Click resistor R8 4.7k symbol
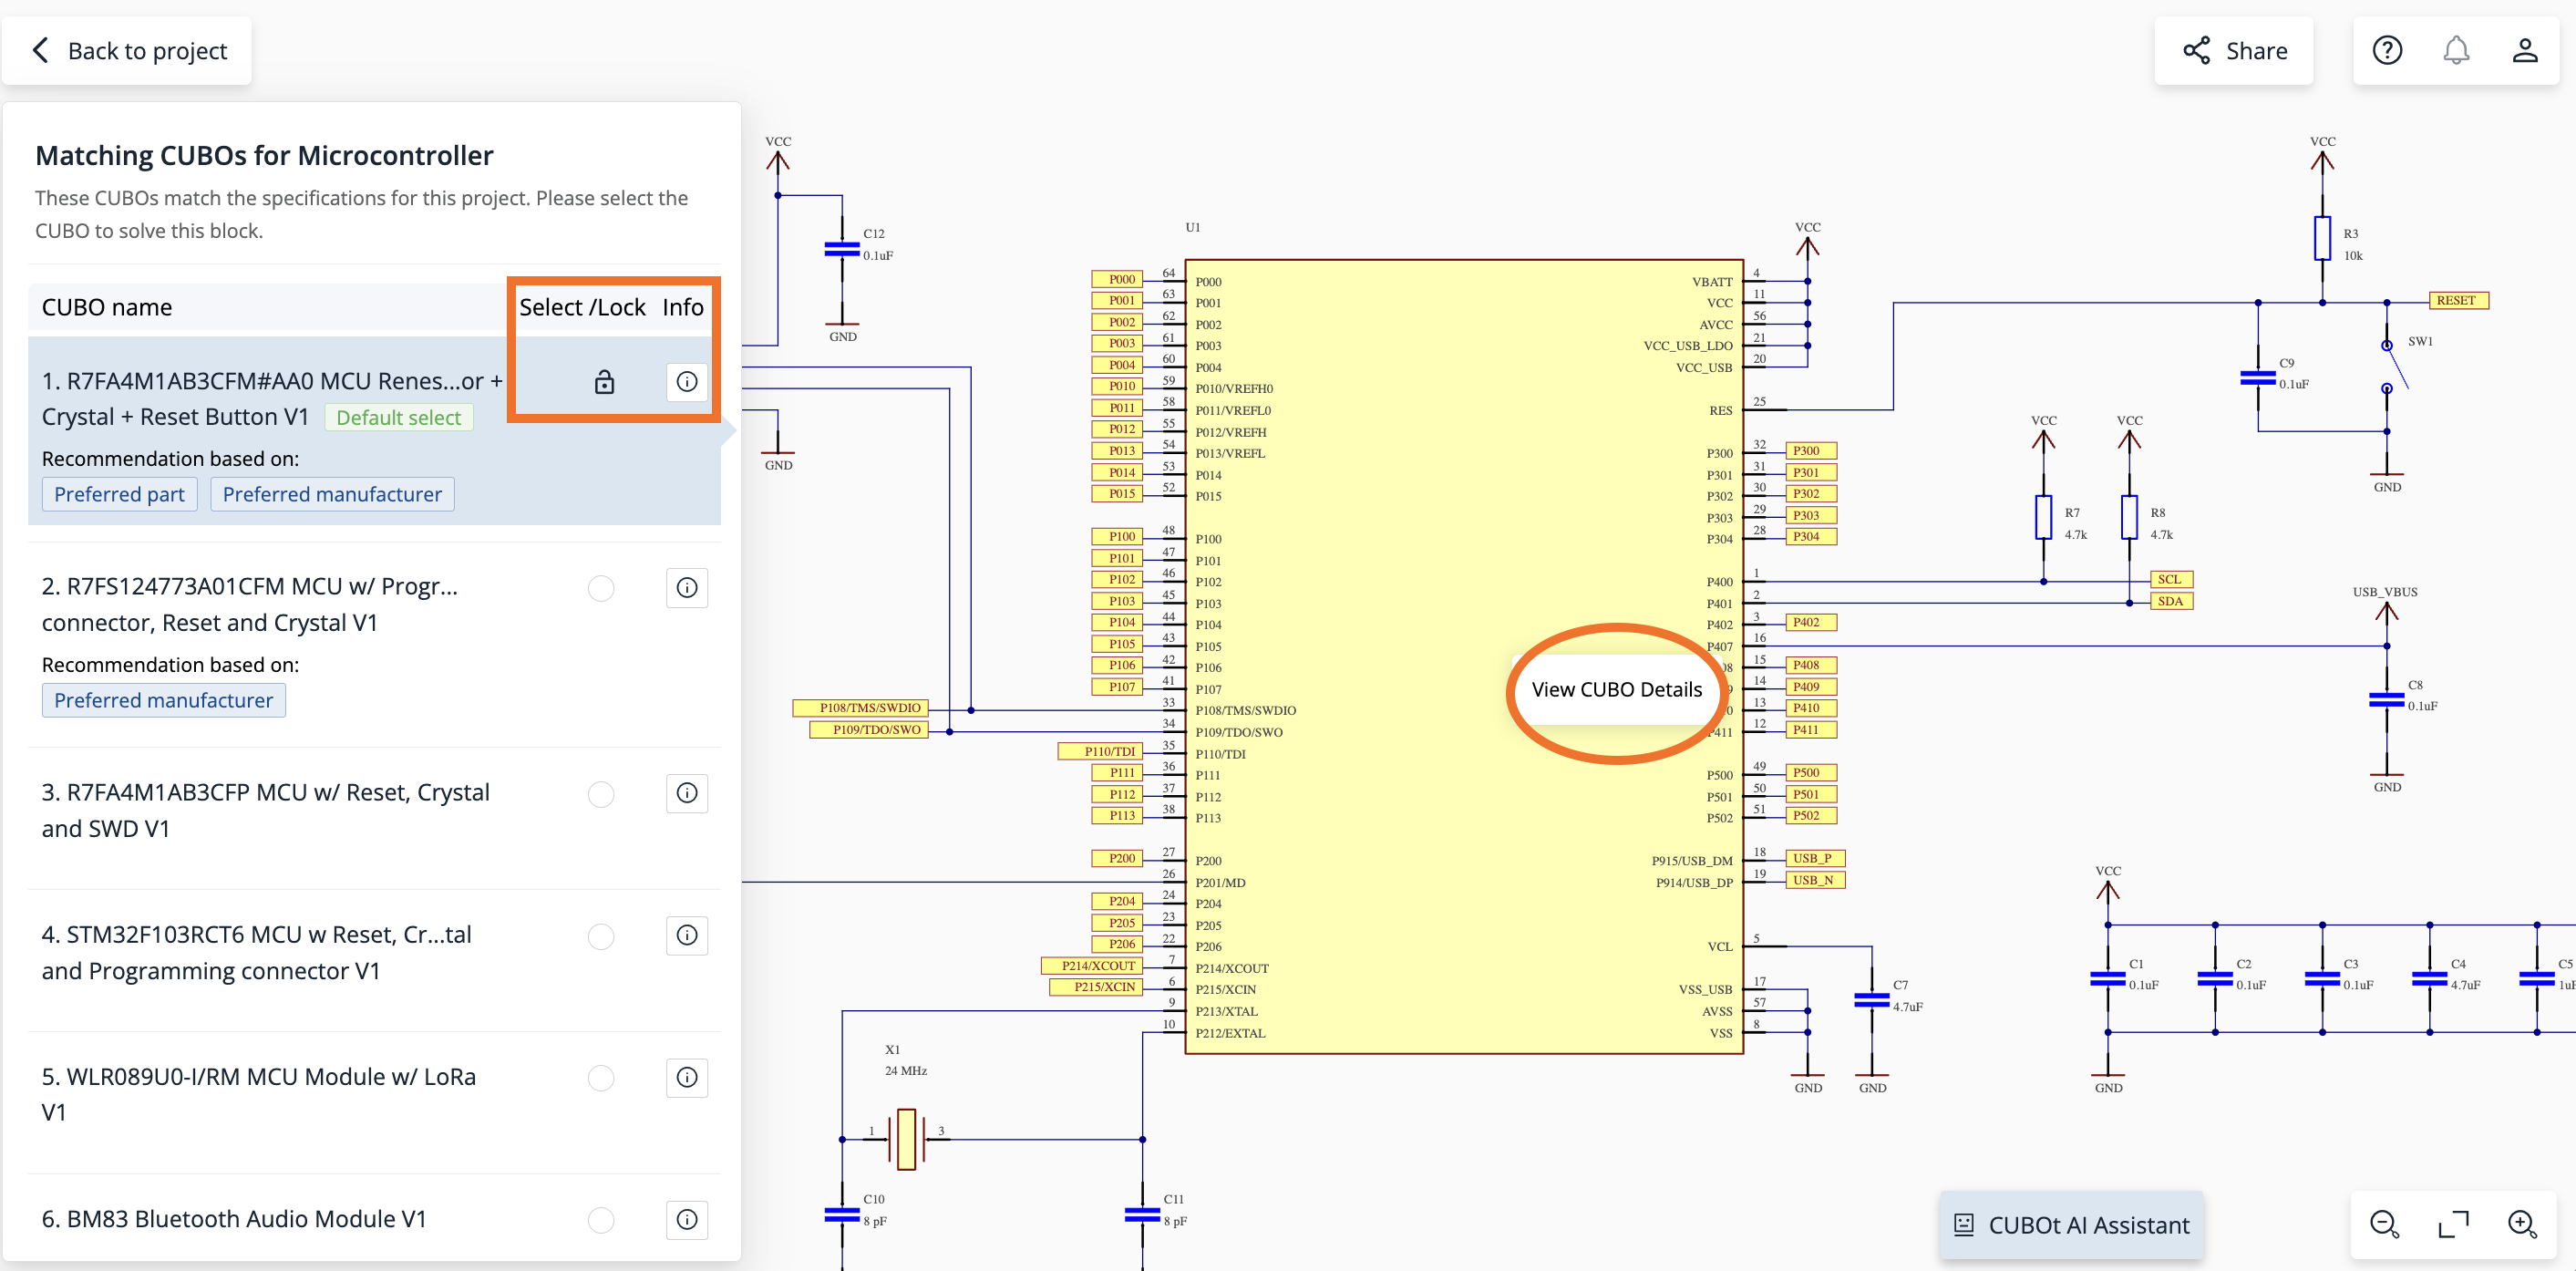 2129,518
